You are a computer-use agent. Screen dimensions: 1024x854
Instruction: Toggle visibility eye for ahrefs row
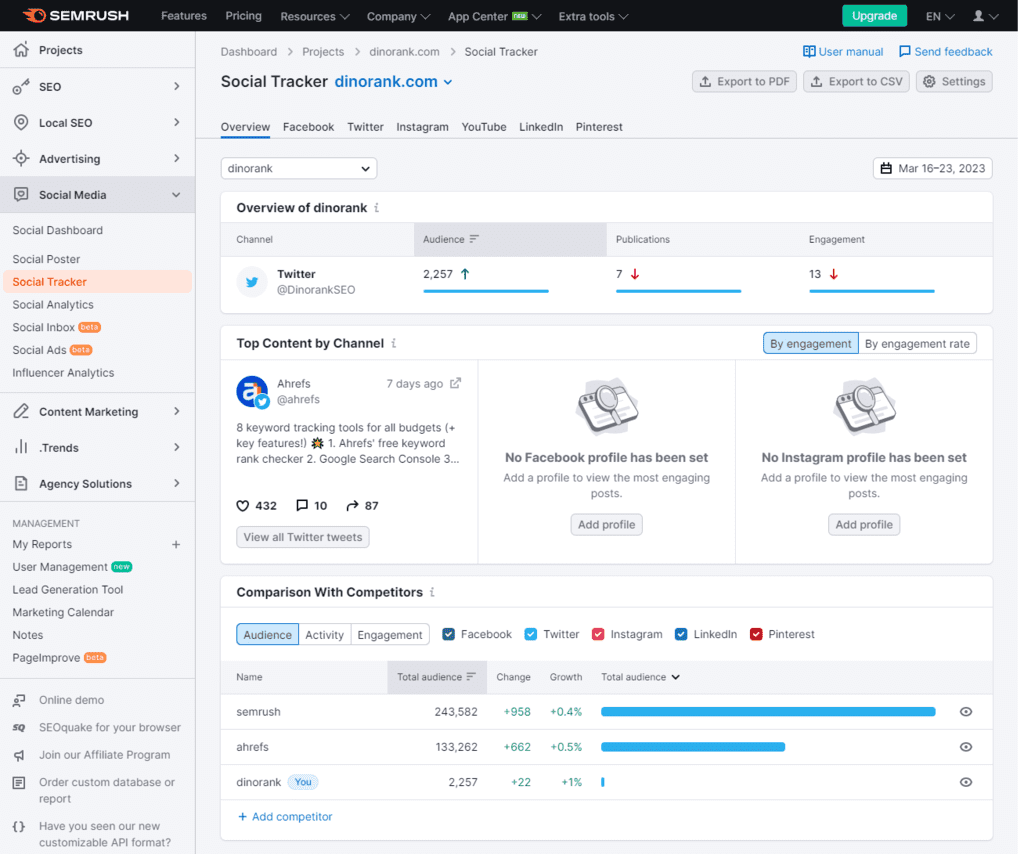(x=966, y=747)
